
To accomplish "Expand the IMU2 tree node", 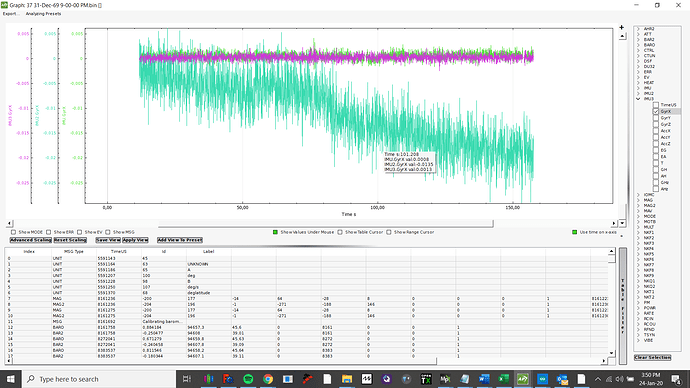I will 638,93.
